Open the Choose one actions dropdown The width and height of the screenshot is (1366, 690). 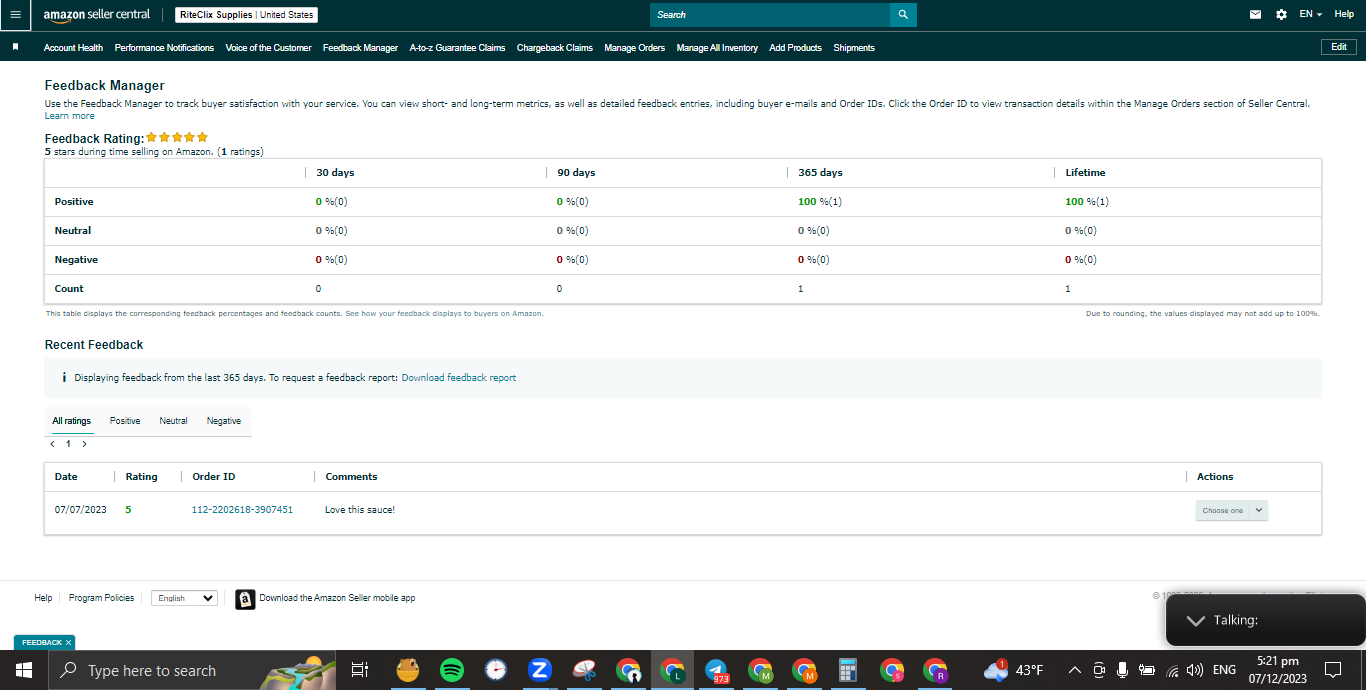coord(1231,510)
